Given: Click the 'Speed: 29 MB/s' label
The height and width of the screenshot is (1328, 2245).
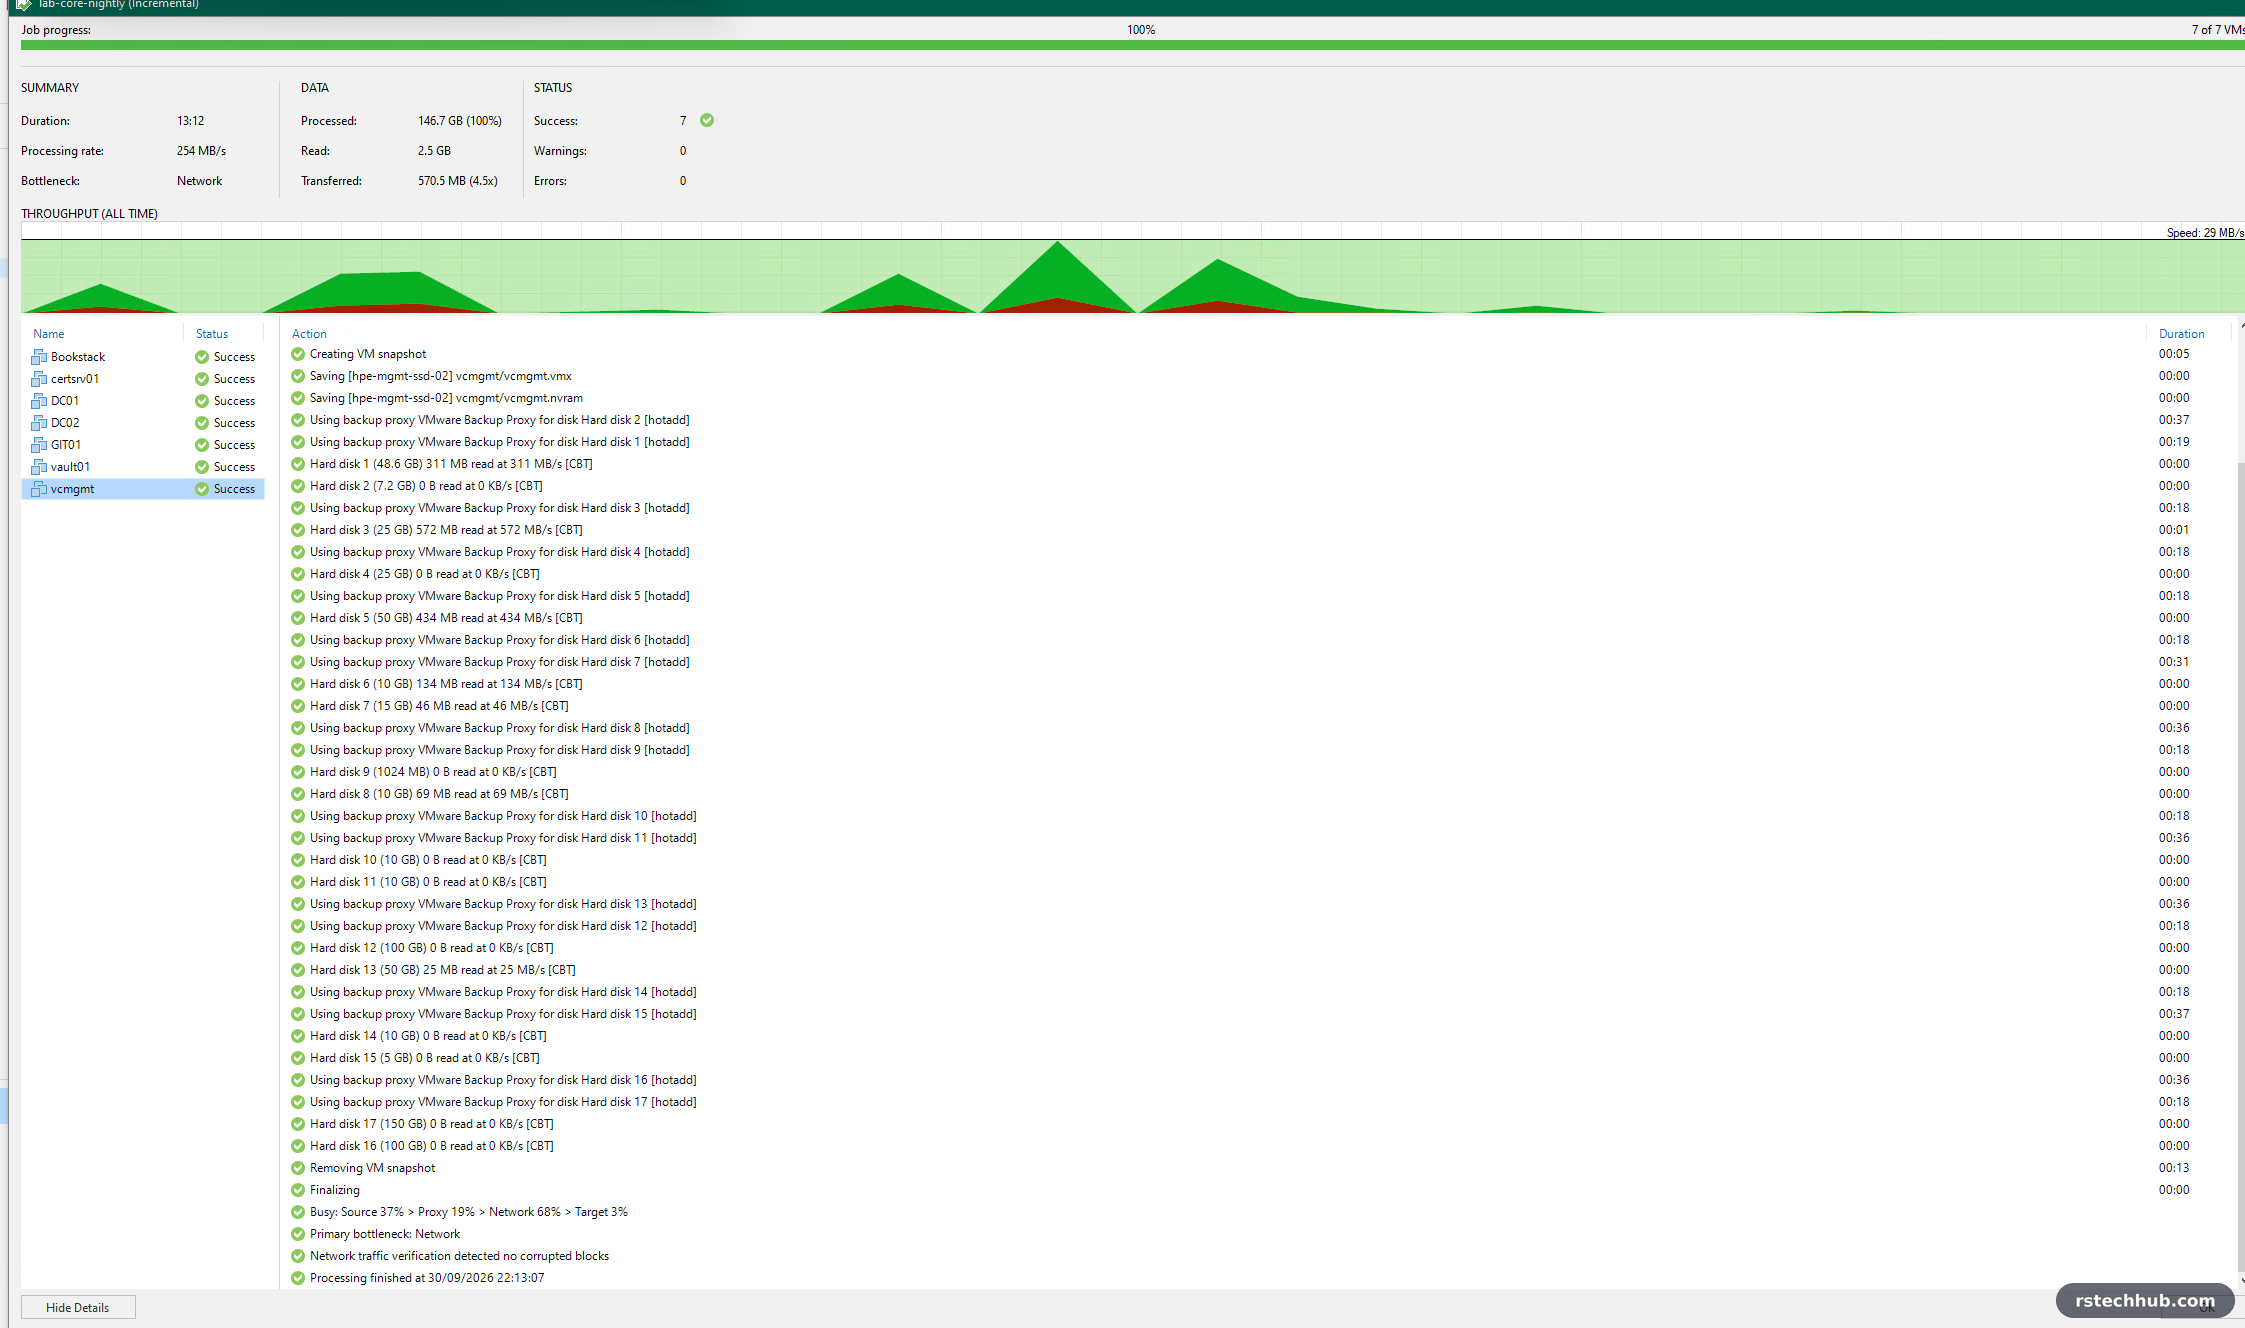Looking at the screenshot, I should pyautogui.click(x=2205, y=233).
